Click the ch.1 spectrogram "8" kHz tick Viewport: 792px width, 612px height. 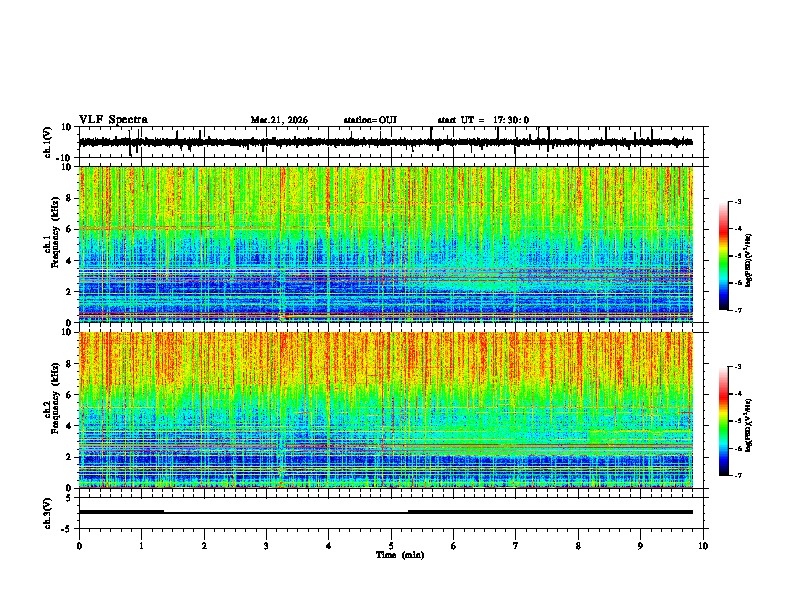[70, 198]
